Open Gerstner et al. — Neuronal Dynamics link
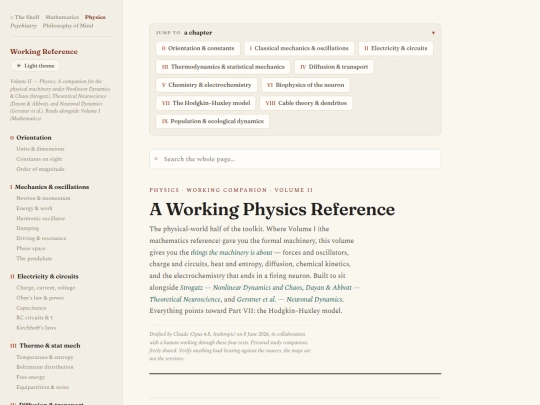Screen dimensions: 540x405 [290, 300]
